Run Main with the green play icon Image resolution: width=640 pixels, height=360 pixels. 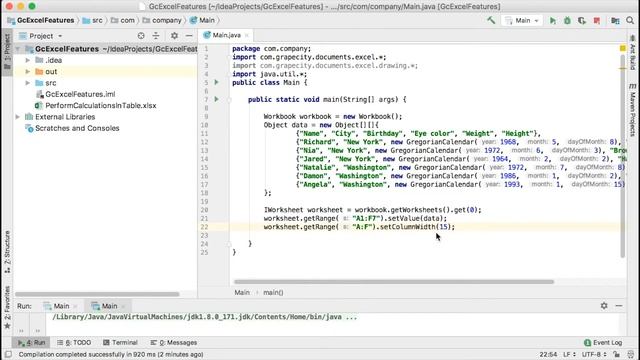(553, 20)
